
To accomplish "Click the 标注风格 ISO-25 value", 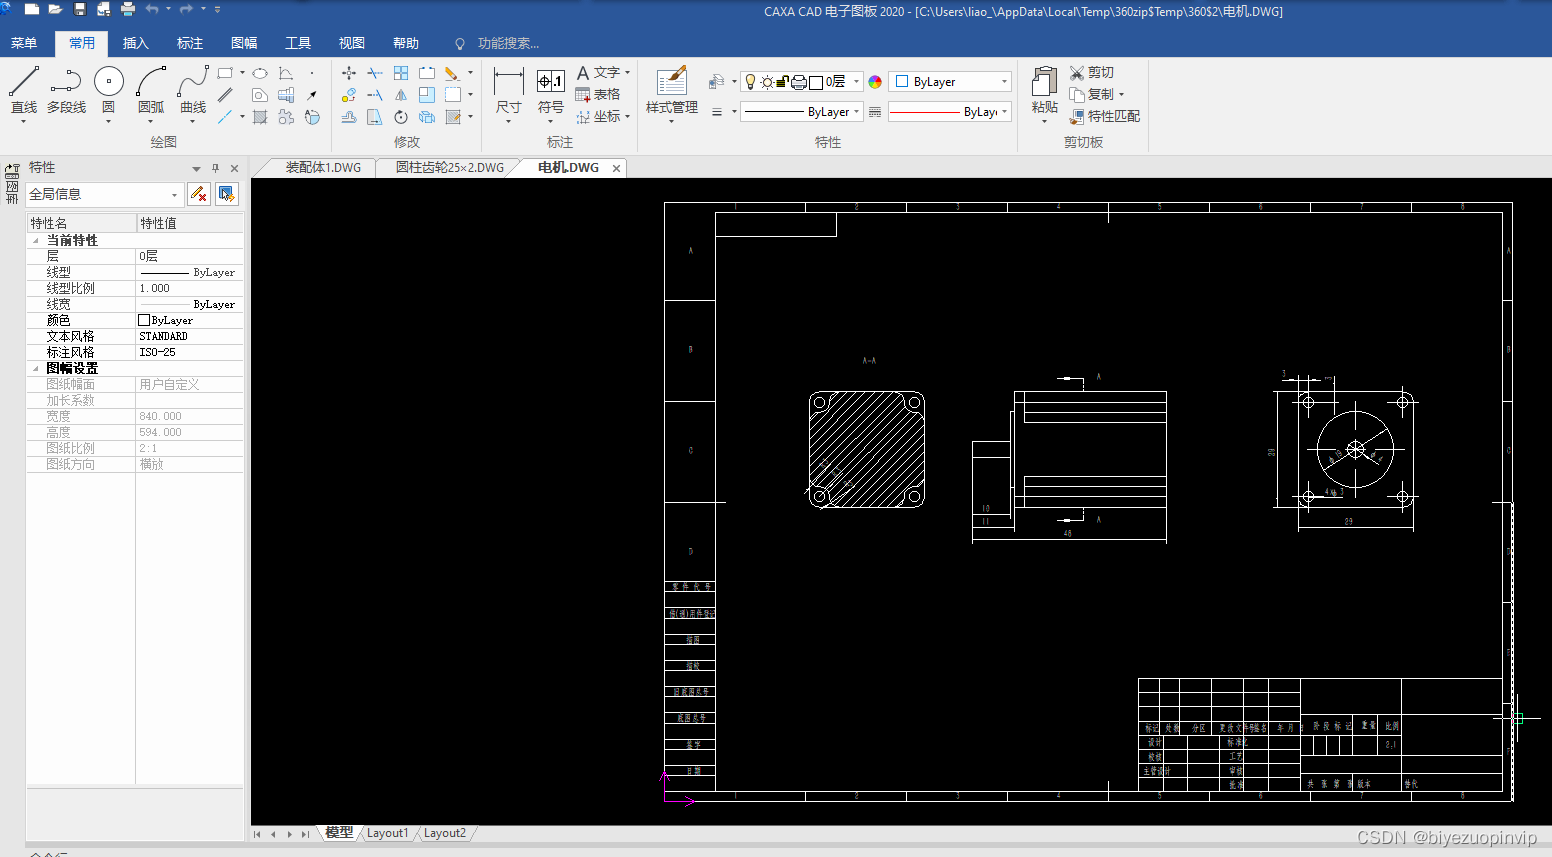I will click(189, 352).
